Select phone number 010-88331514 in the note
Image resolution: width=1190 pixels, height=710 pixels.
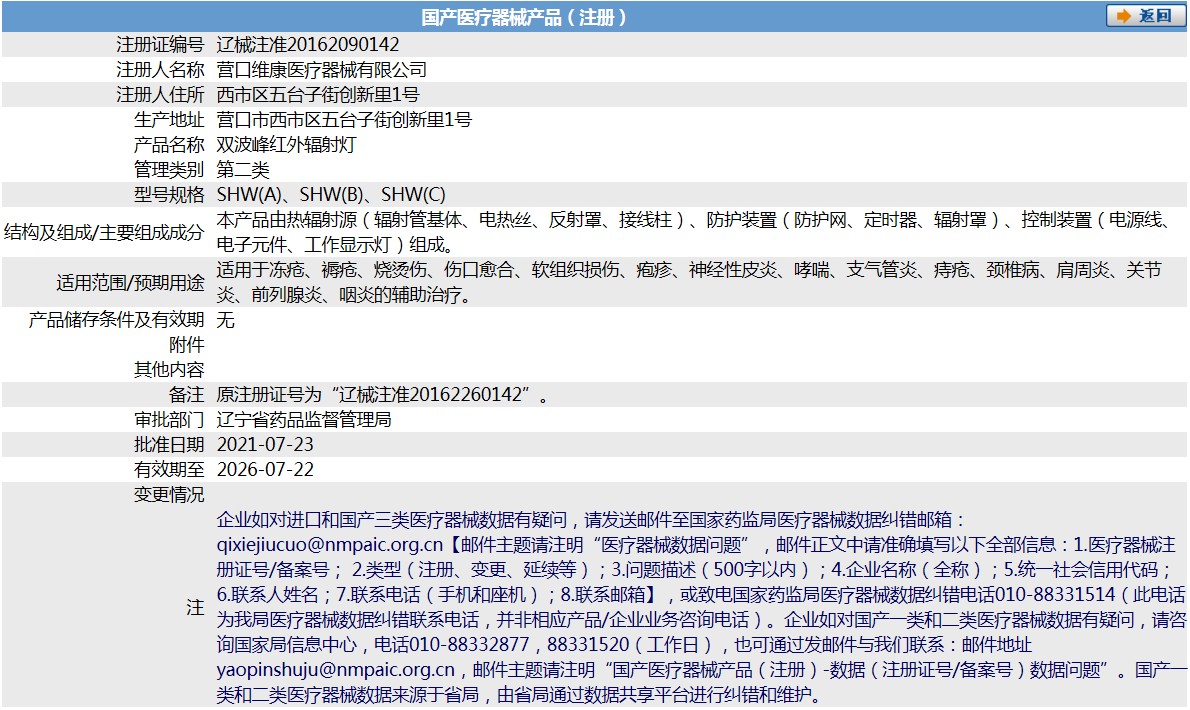(x=1055, y=595)
